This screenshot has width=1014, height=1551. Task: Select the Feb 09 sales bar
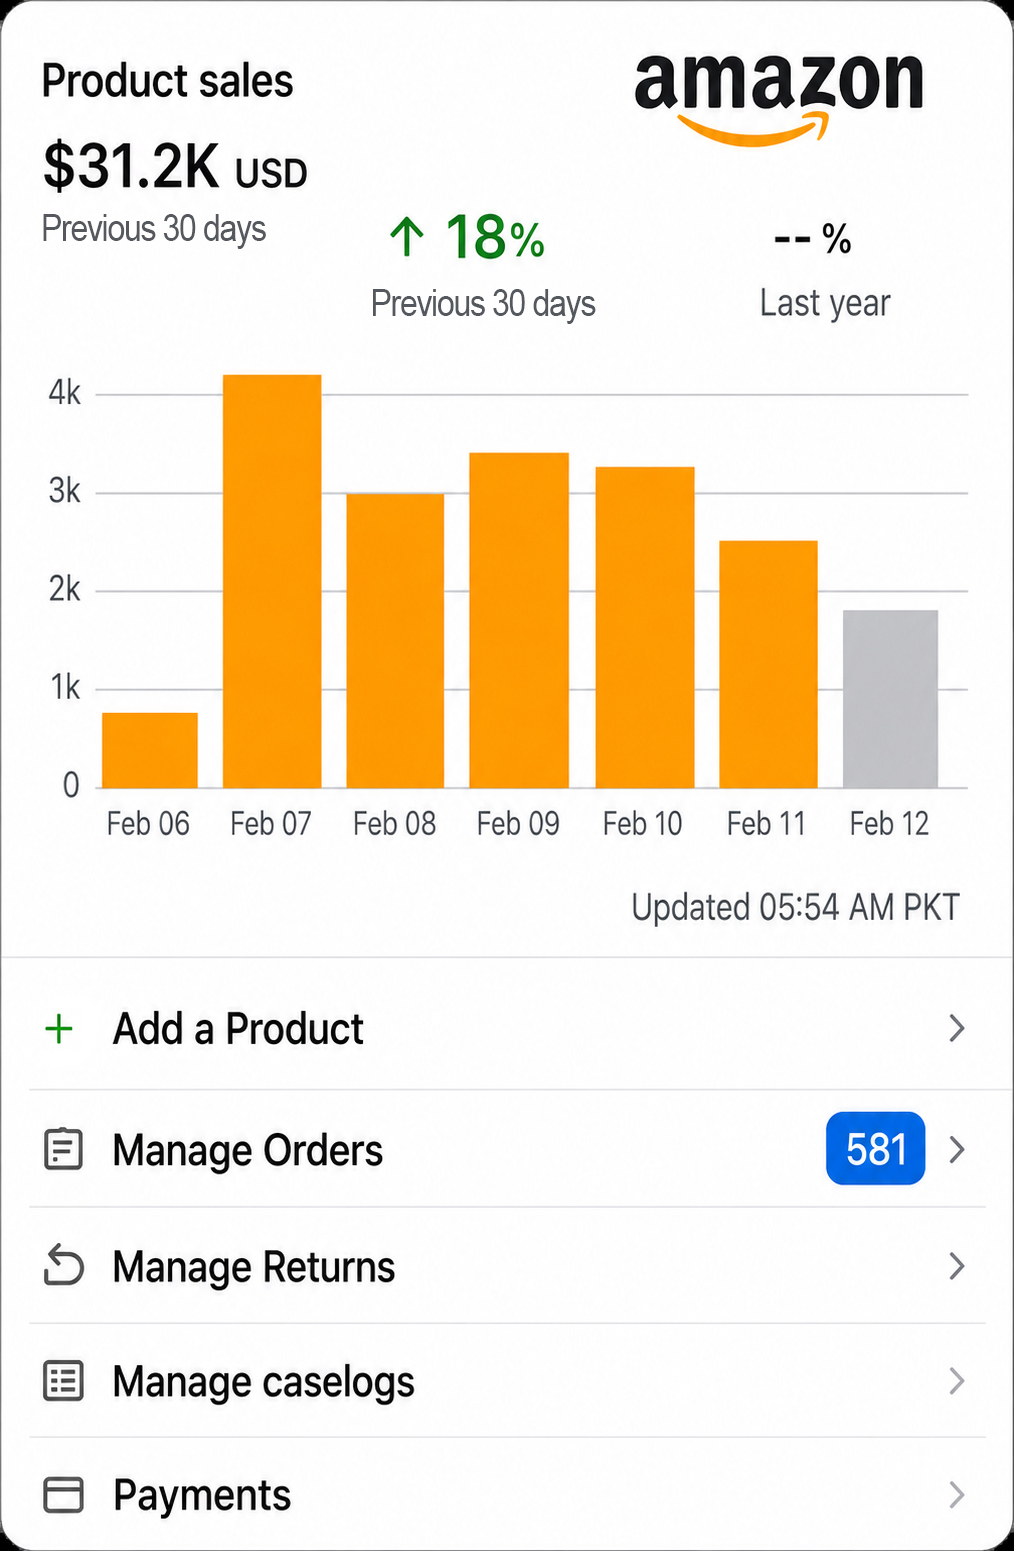pos(519,620)
